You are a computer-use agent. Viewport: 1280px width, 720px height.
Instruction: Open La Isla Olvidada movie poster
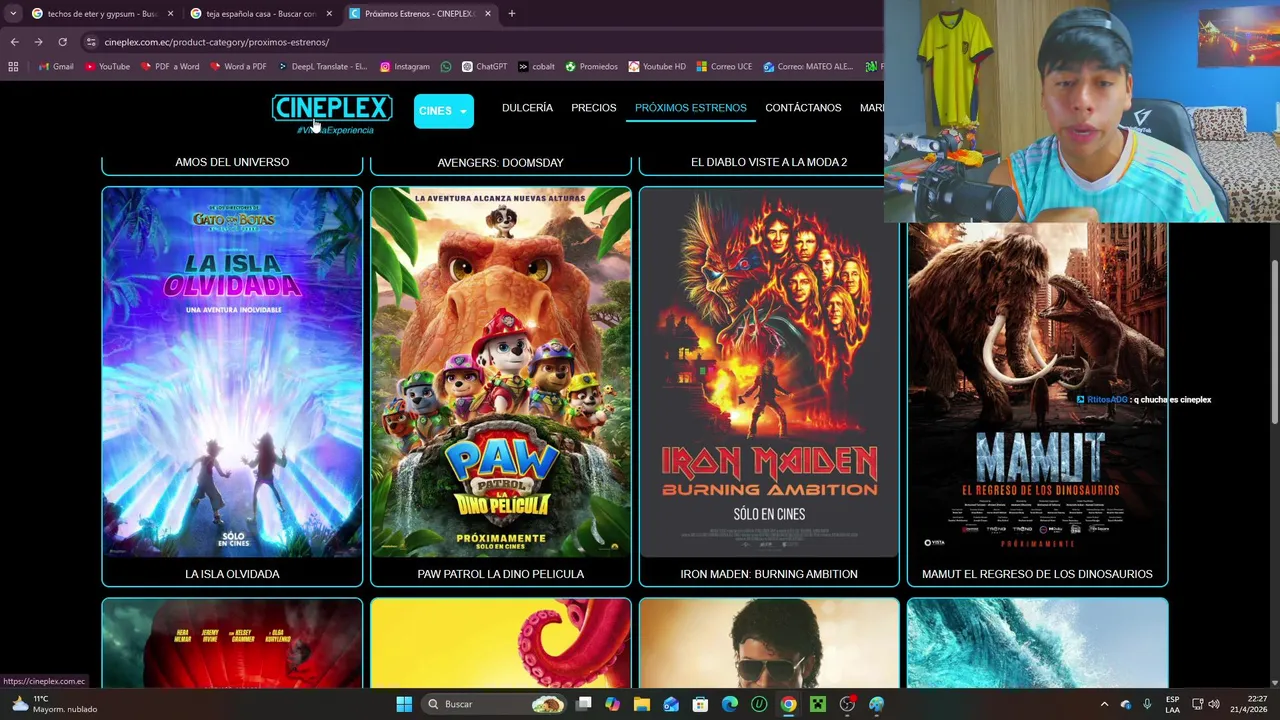[232, 372]
